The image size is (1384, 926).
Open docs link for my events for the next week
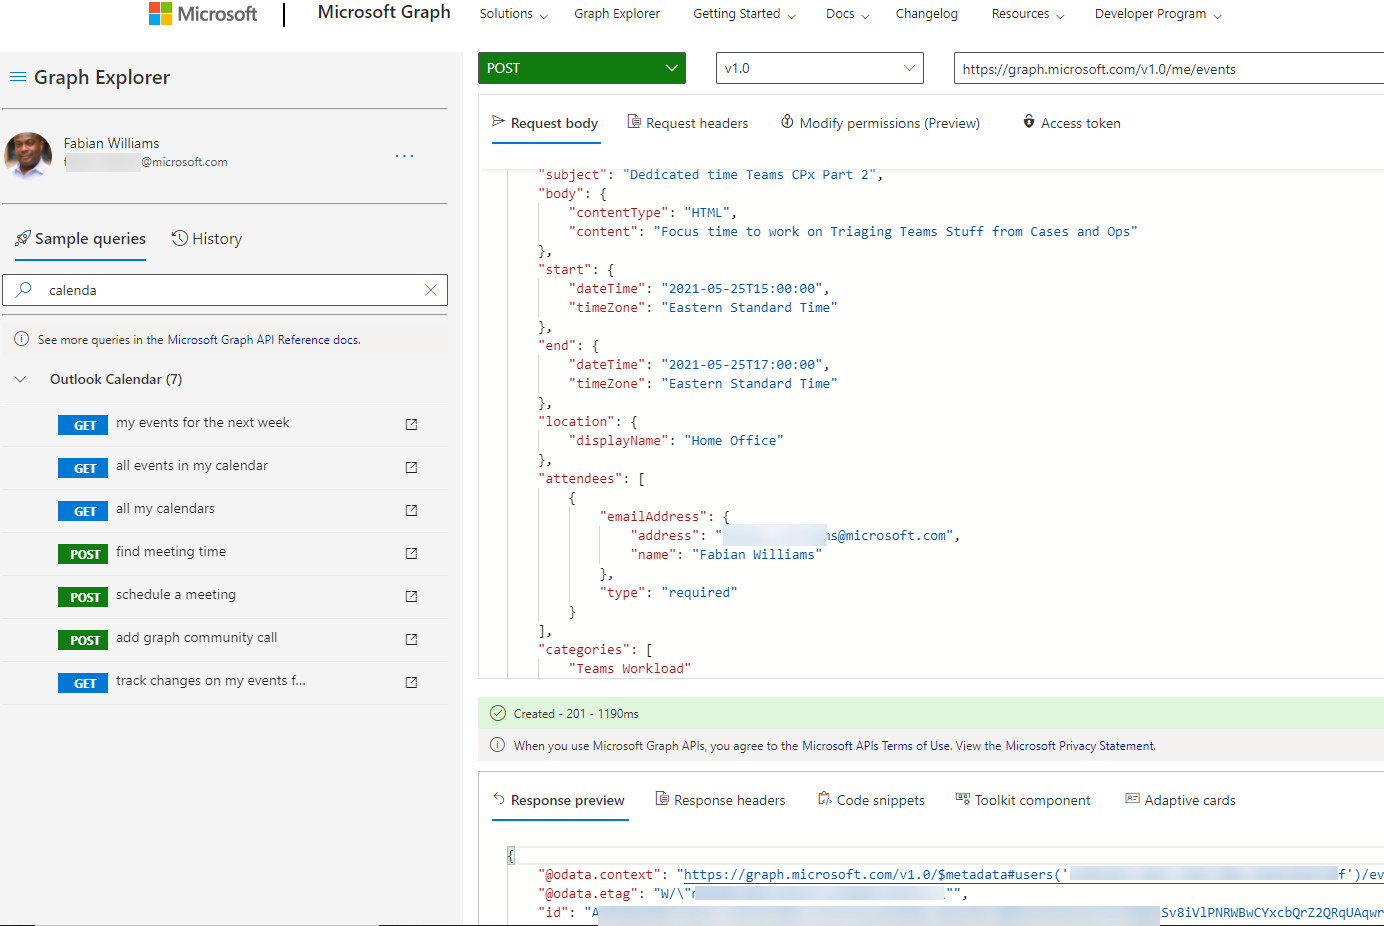411,424
